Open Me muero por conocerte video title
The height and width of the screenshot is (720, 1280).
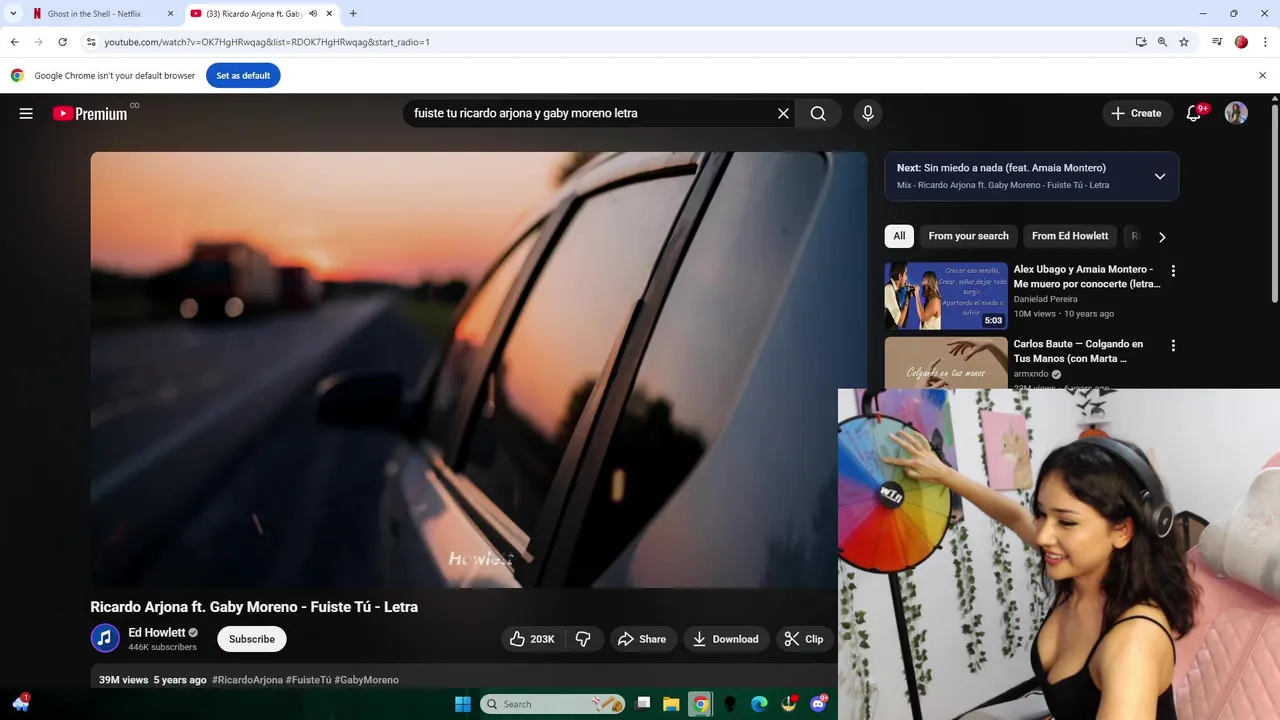[1087, 276]
